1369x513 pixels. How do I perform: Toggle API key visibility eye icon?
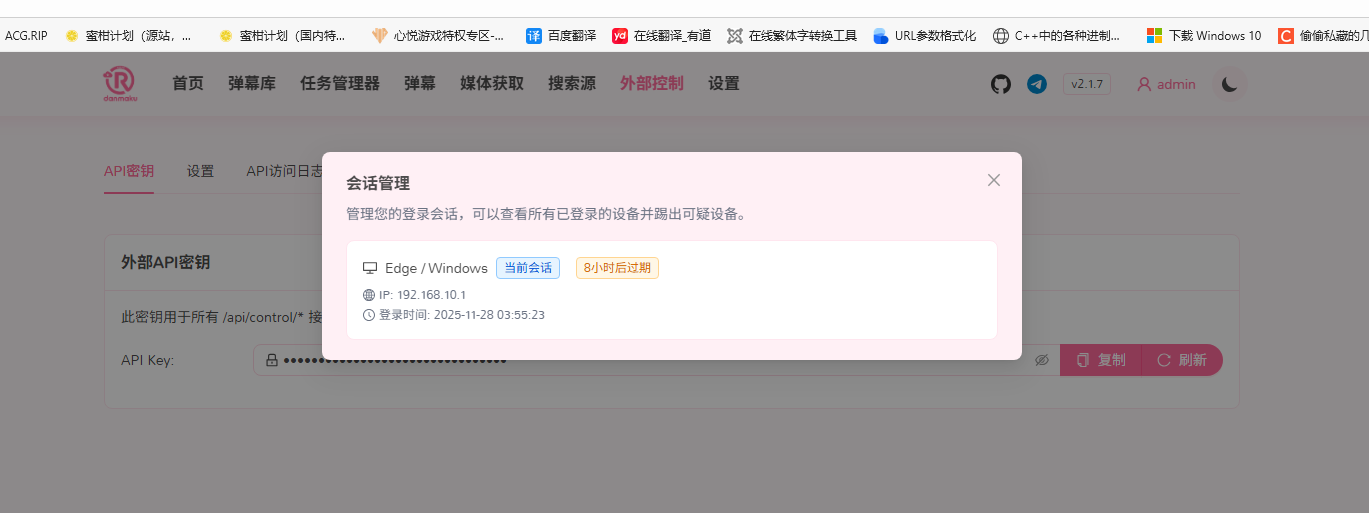click(x=1042, y=360)
